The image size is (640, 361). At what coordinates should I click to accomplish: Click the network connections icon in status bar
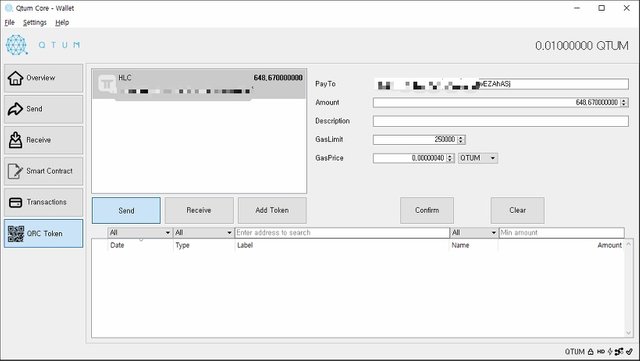point(619,352)
